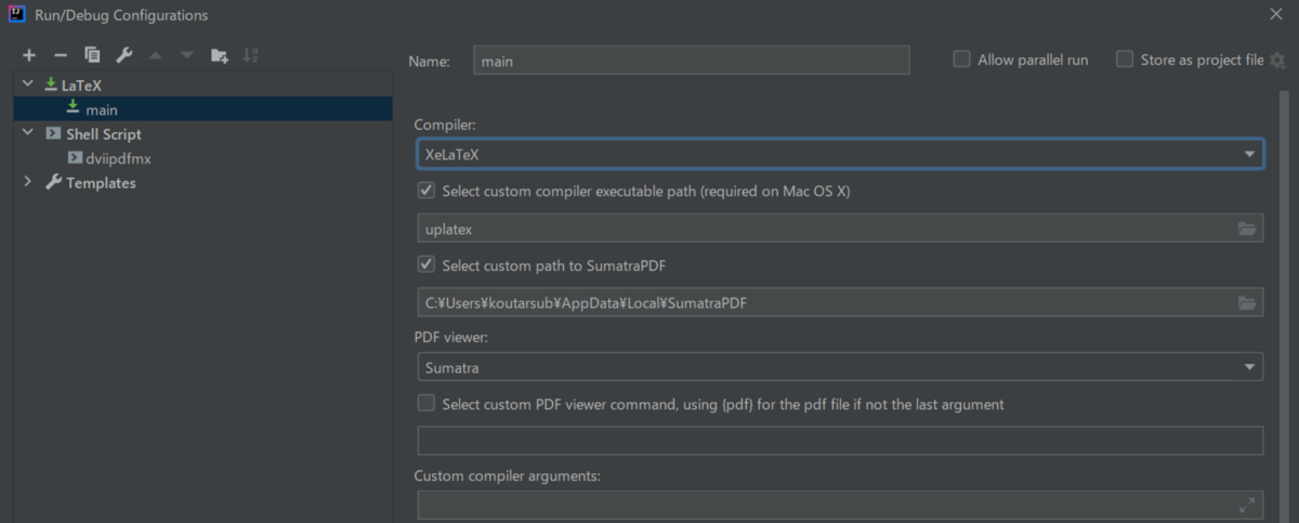
Task: Select the dviipdfmx shell script configuration
Action: tap(118, 158)
